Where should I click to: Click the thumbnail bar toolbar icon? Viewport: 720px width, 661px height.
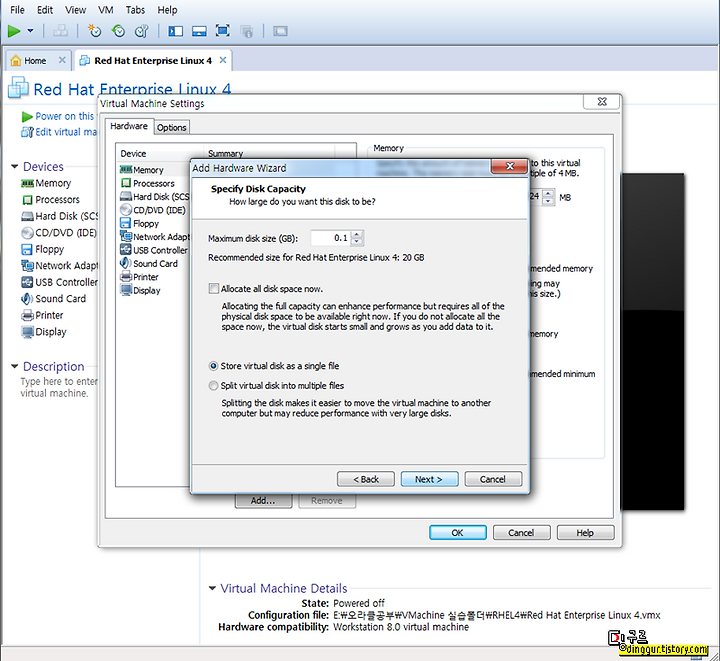[199, 31]
